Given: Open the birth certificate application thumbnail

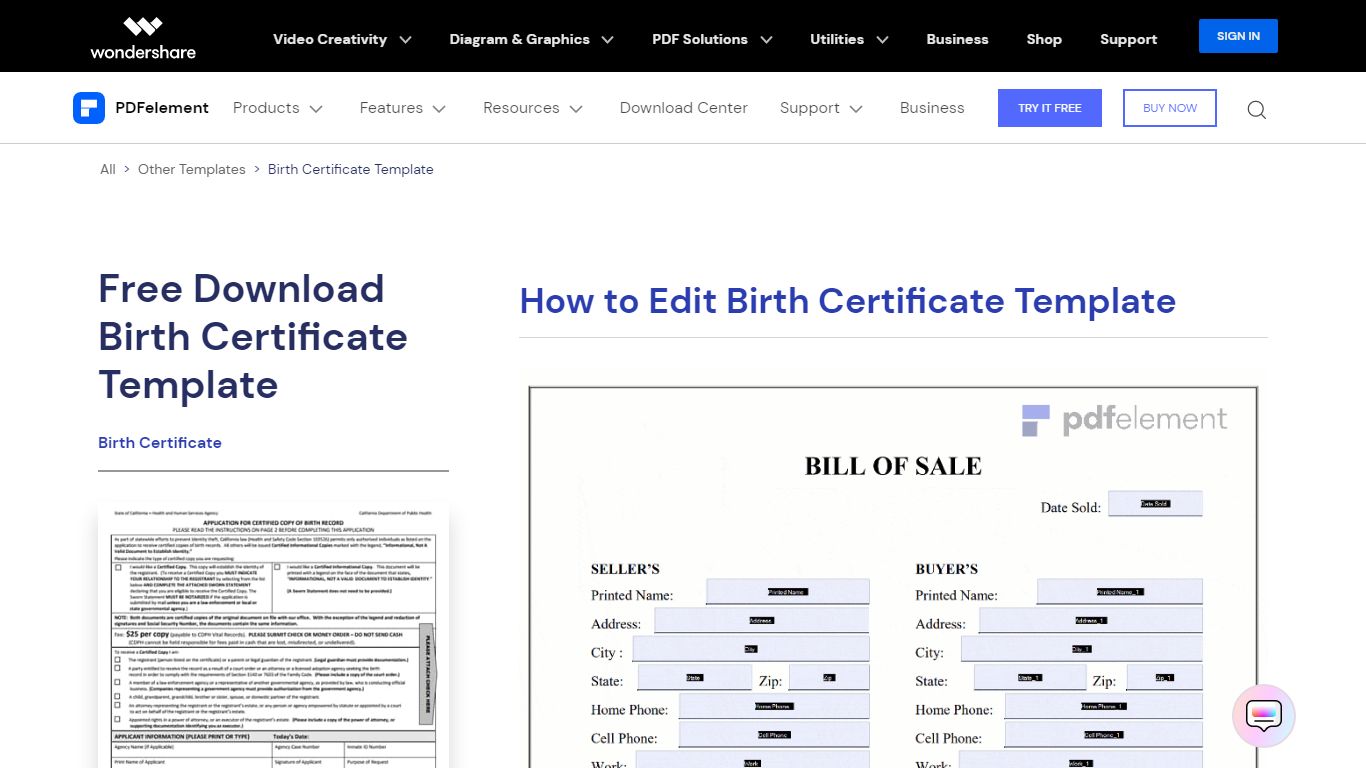Looking at the screenshot, I should click(273, 635).
